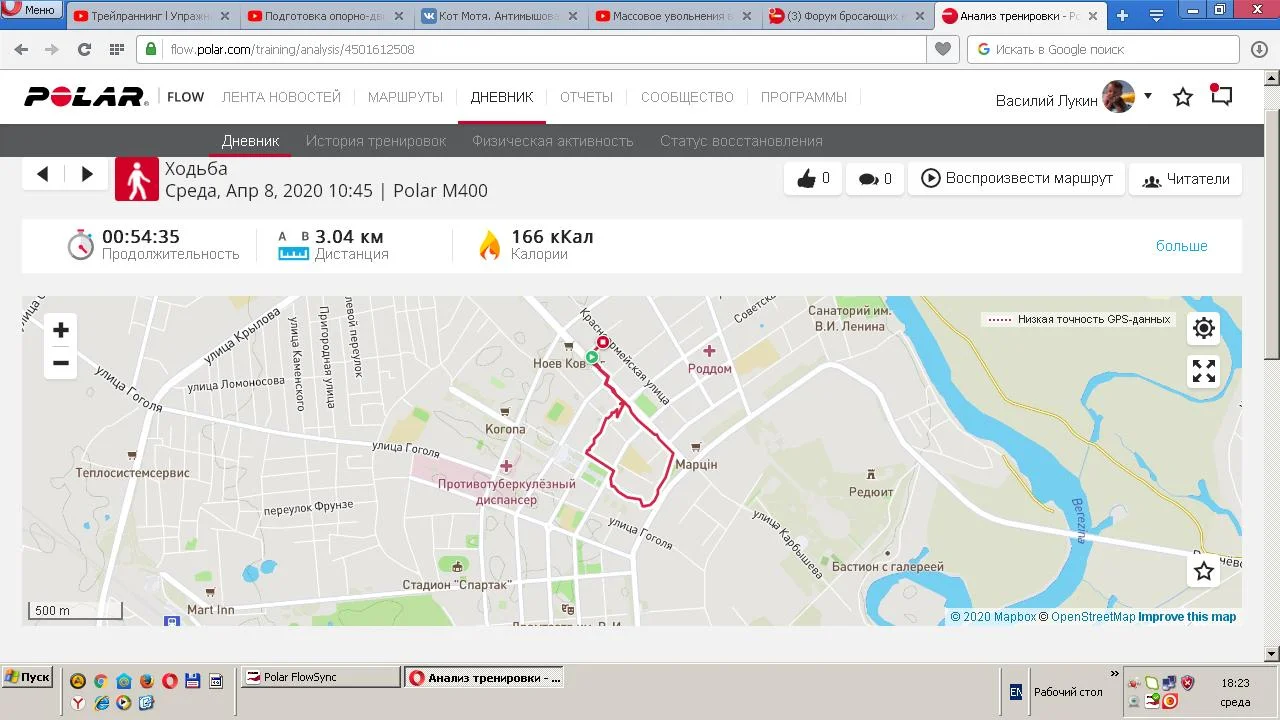The image size is (1280, 720).
Task: Switch to the Кот Мотя VK tab
Action: click(499, 16)
